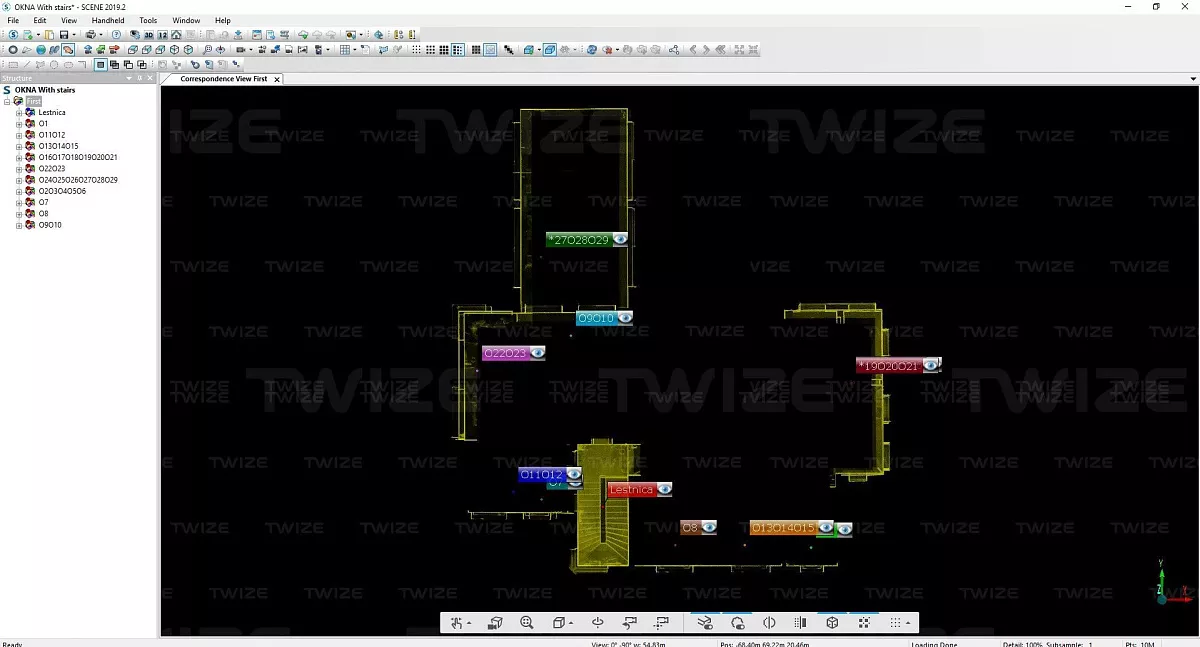Viewport: 1200px width, 647px height.
Task: Expand the Lestnica tree node
Action: coord(19,113)
